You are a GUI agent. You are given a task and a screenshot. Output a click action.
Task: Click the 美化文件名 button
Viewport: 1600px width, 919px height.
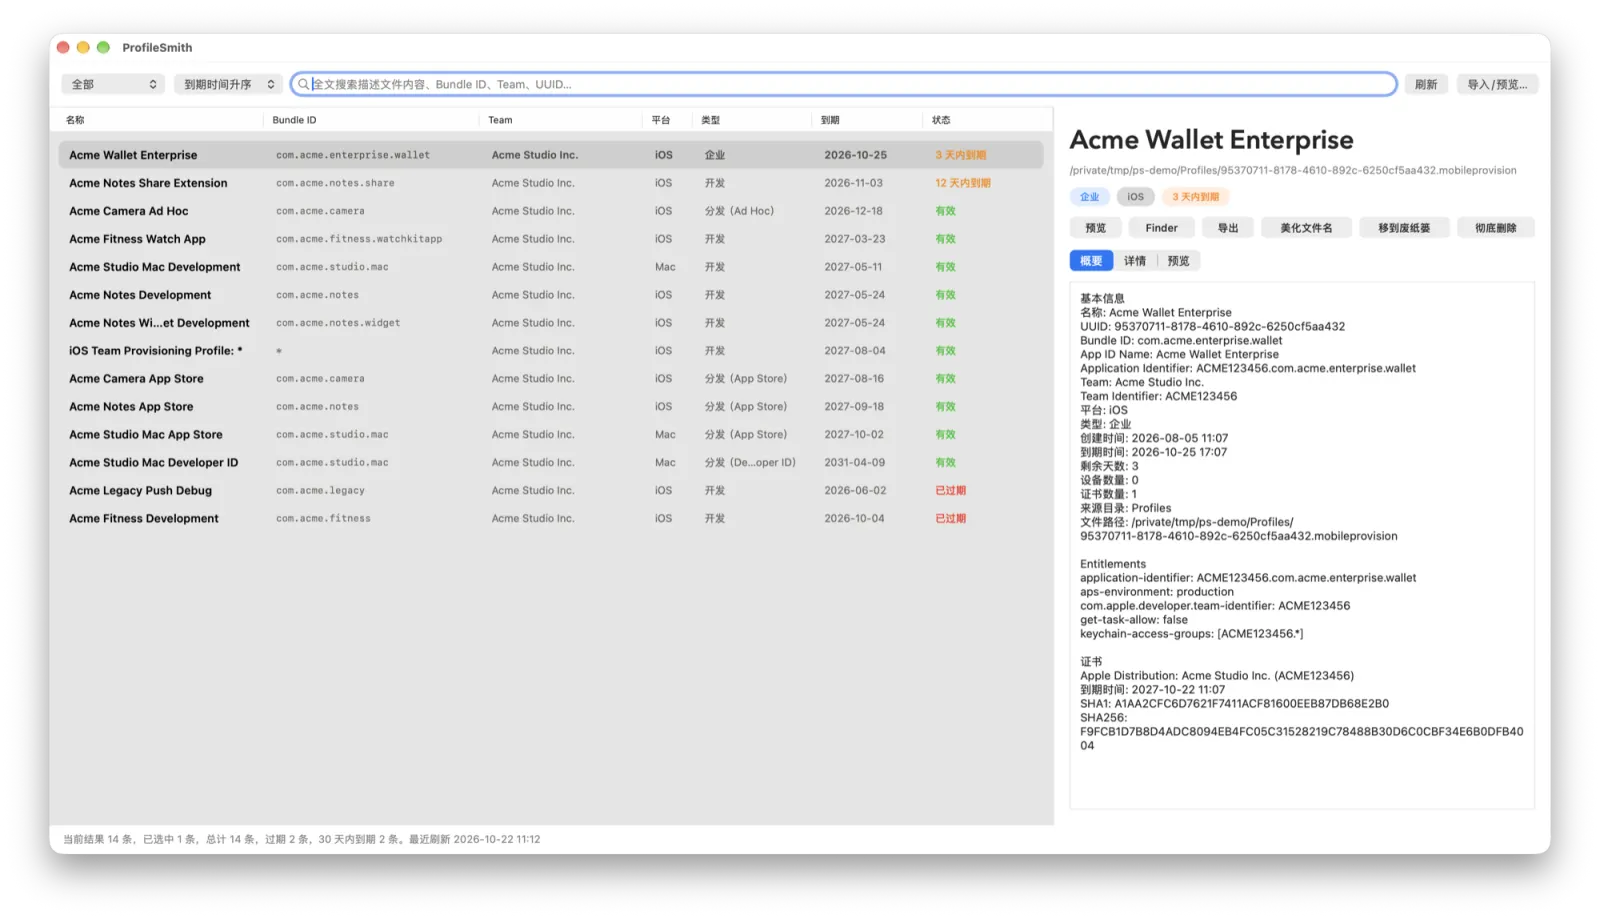(1306, 228)
